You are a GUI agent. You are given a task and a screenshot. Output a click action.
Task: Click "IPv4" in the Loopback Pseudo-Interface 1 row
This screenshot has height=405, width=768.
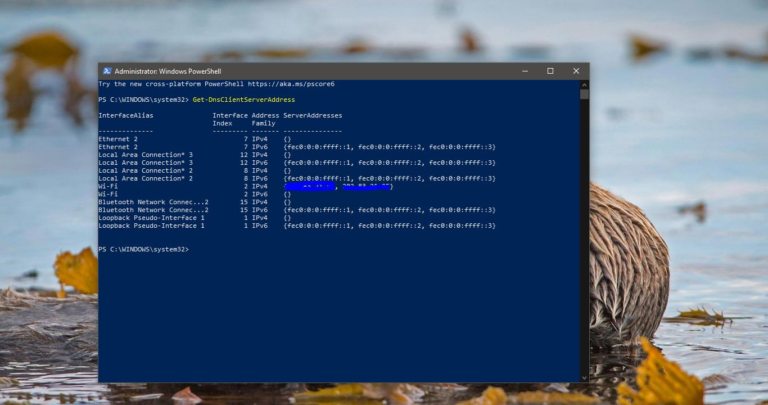[260, 217]
